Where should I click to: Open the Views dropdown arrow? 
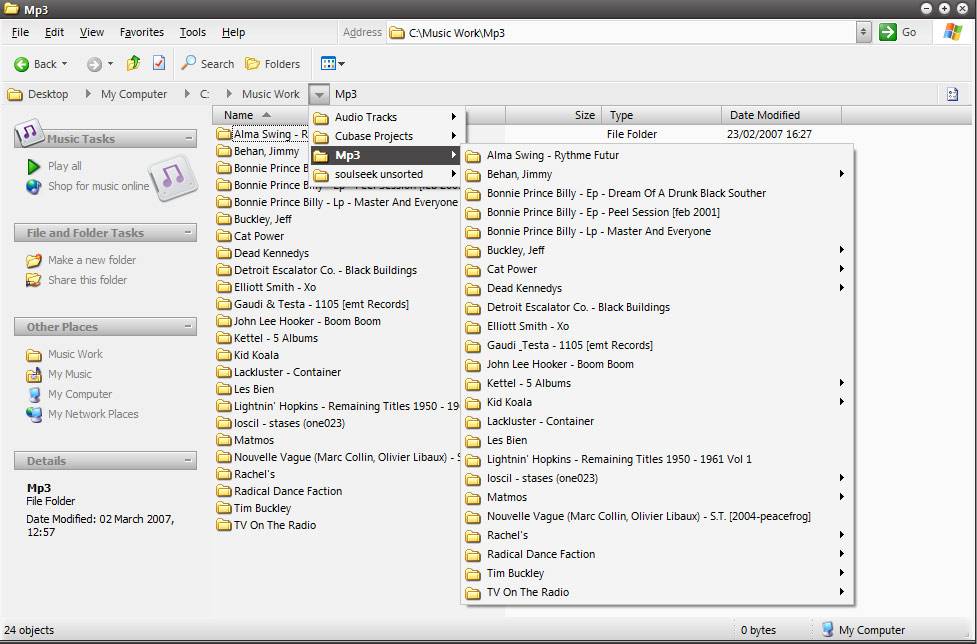341,64
